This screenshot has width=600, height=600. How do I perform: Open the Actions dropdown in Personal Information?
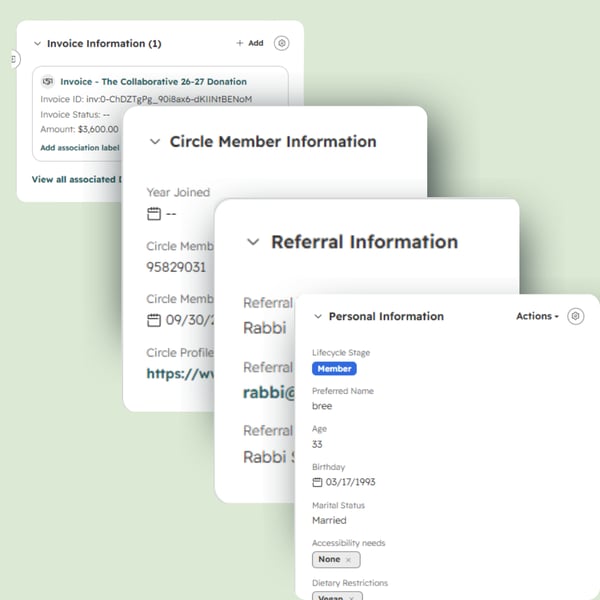pyautogui.click(x=537, y=316)
